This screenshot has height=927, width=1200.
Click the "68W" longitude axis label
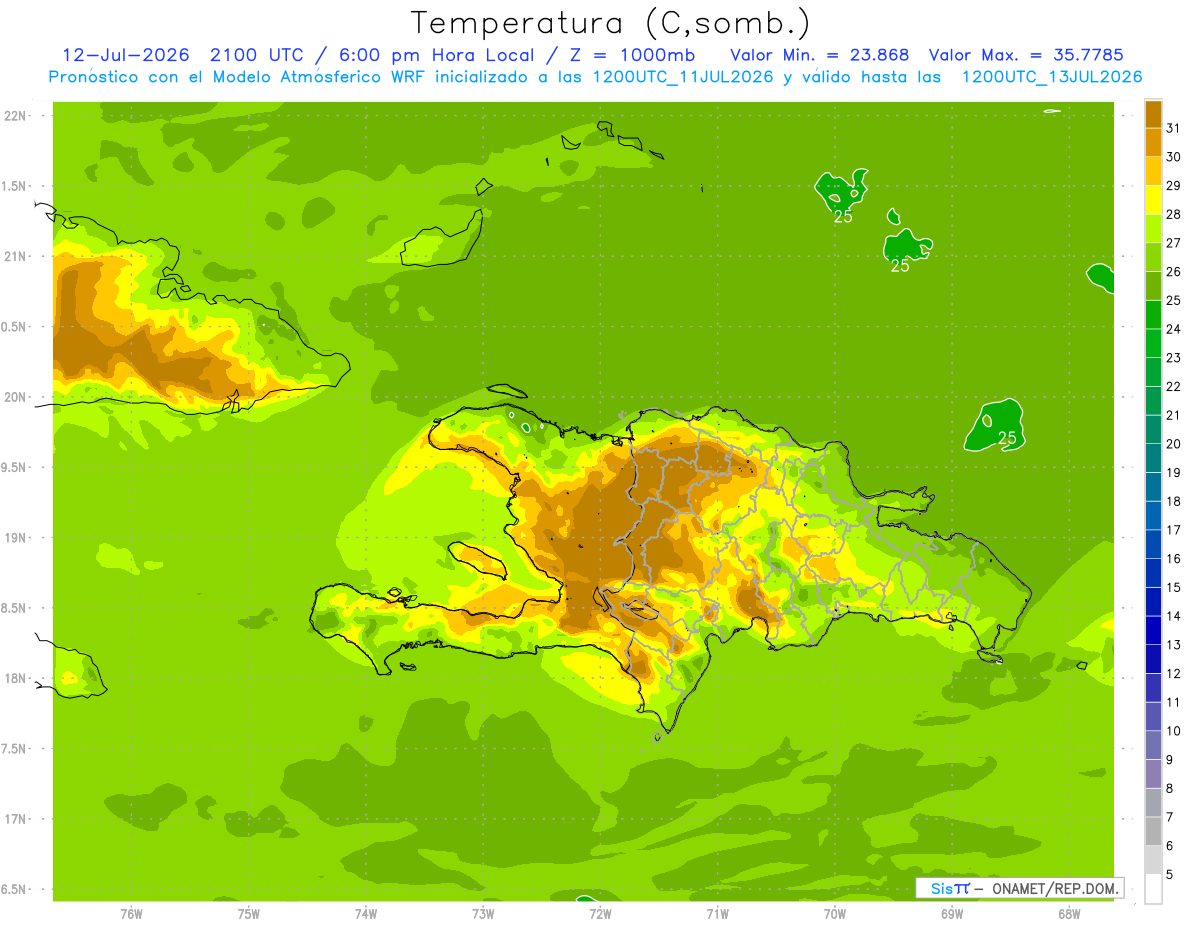click(1069, 913)
